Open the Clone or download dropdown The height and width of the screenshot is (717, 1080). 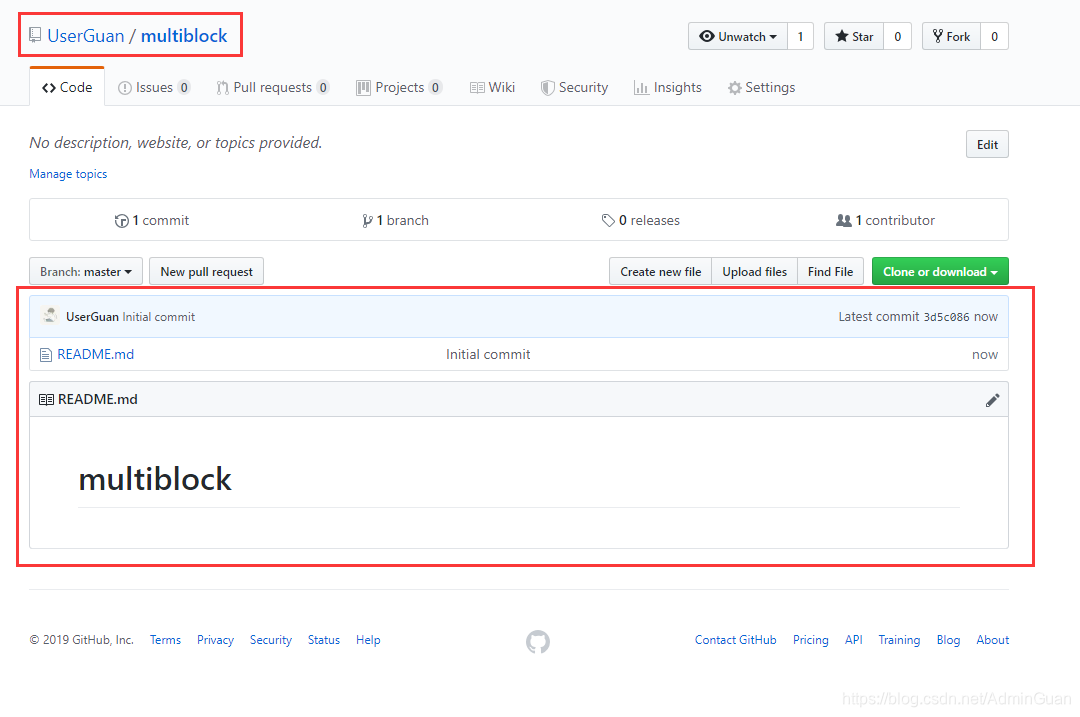[940, 271]
